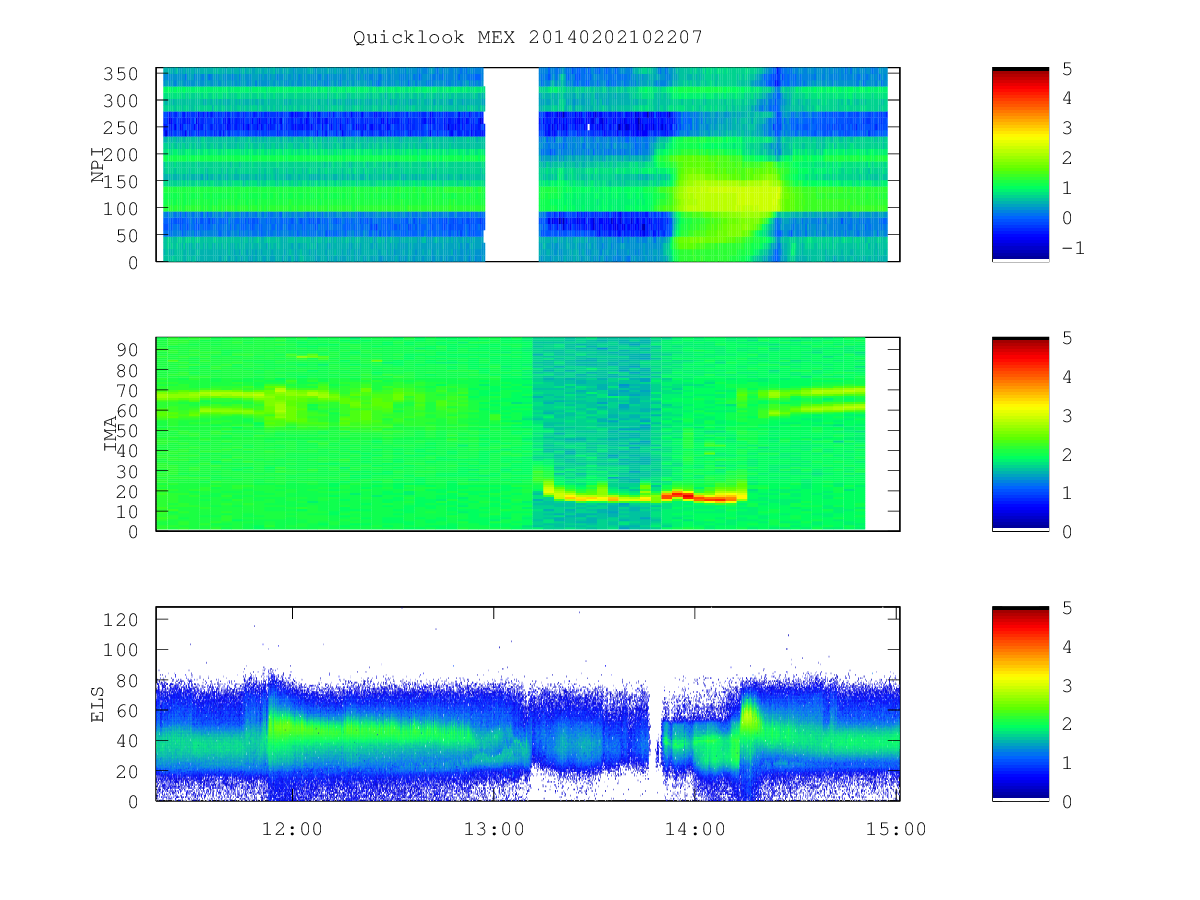The width and height of the screenshot is (1200, 900).
Task: Click the red intense band in IMA spectrogram
Action: 700,495
